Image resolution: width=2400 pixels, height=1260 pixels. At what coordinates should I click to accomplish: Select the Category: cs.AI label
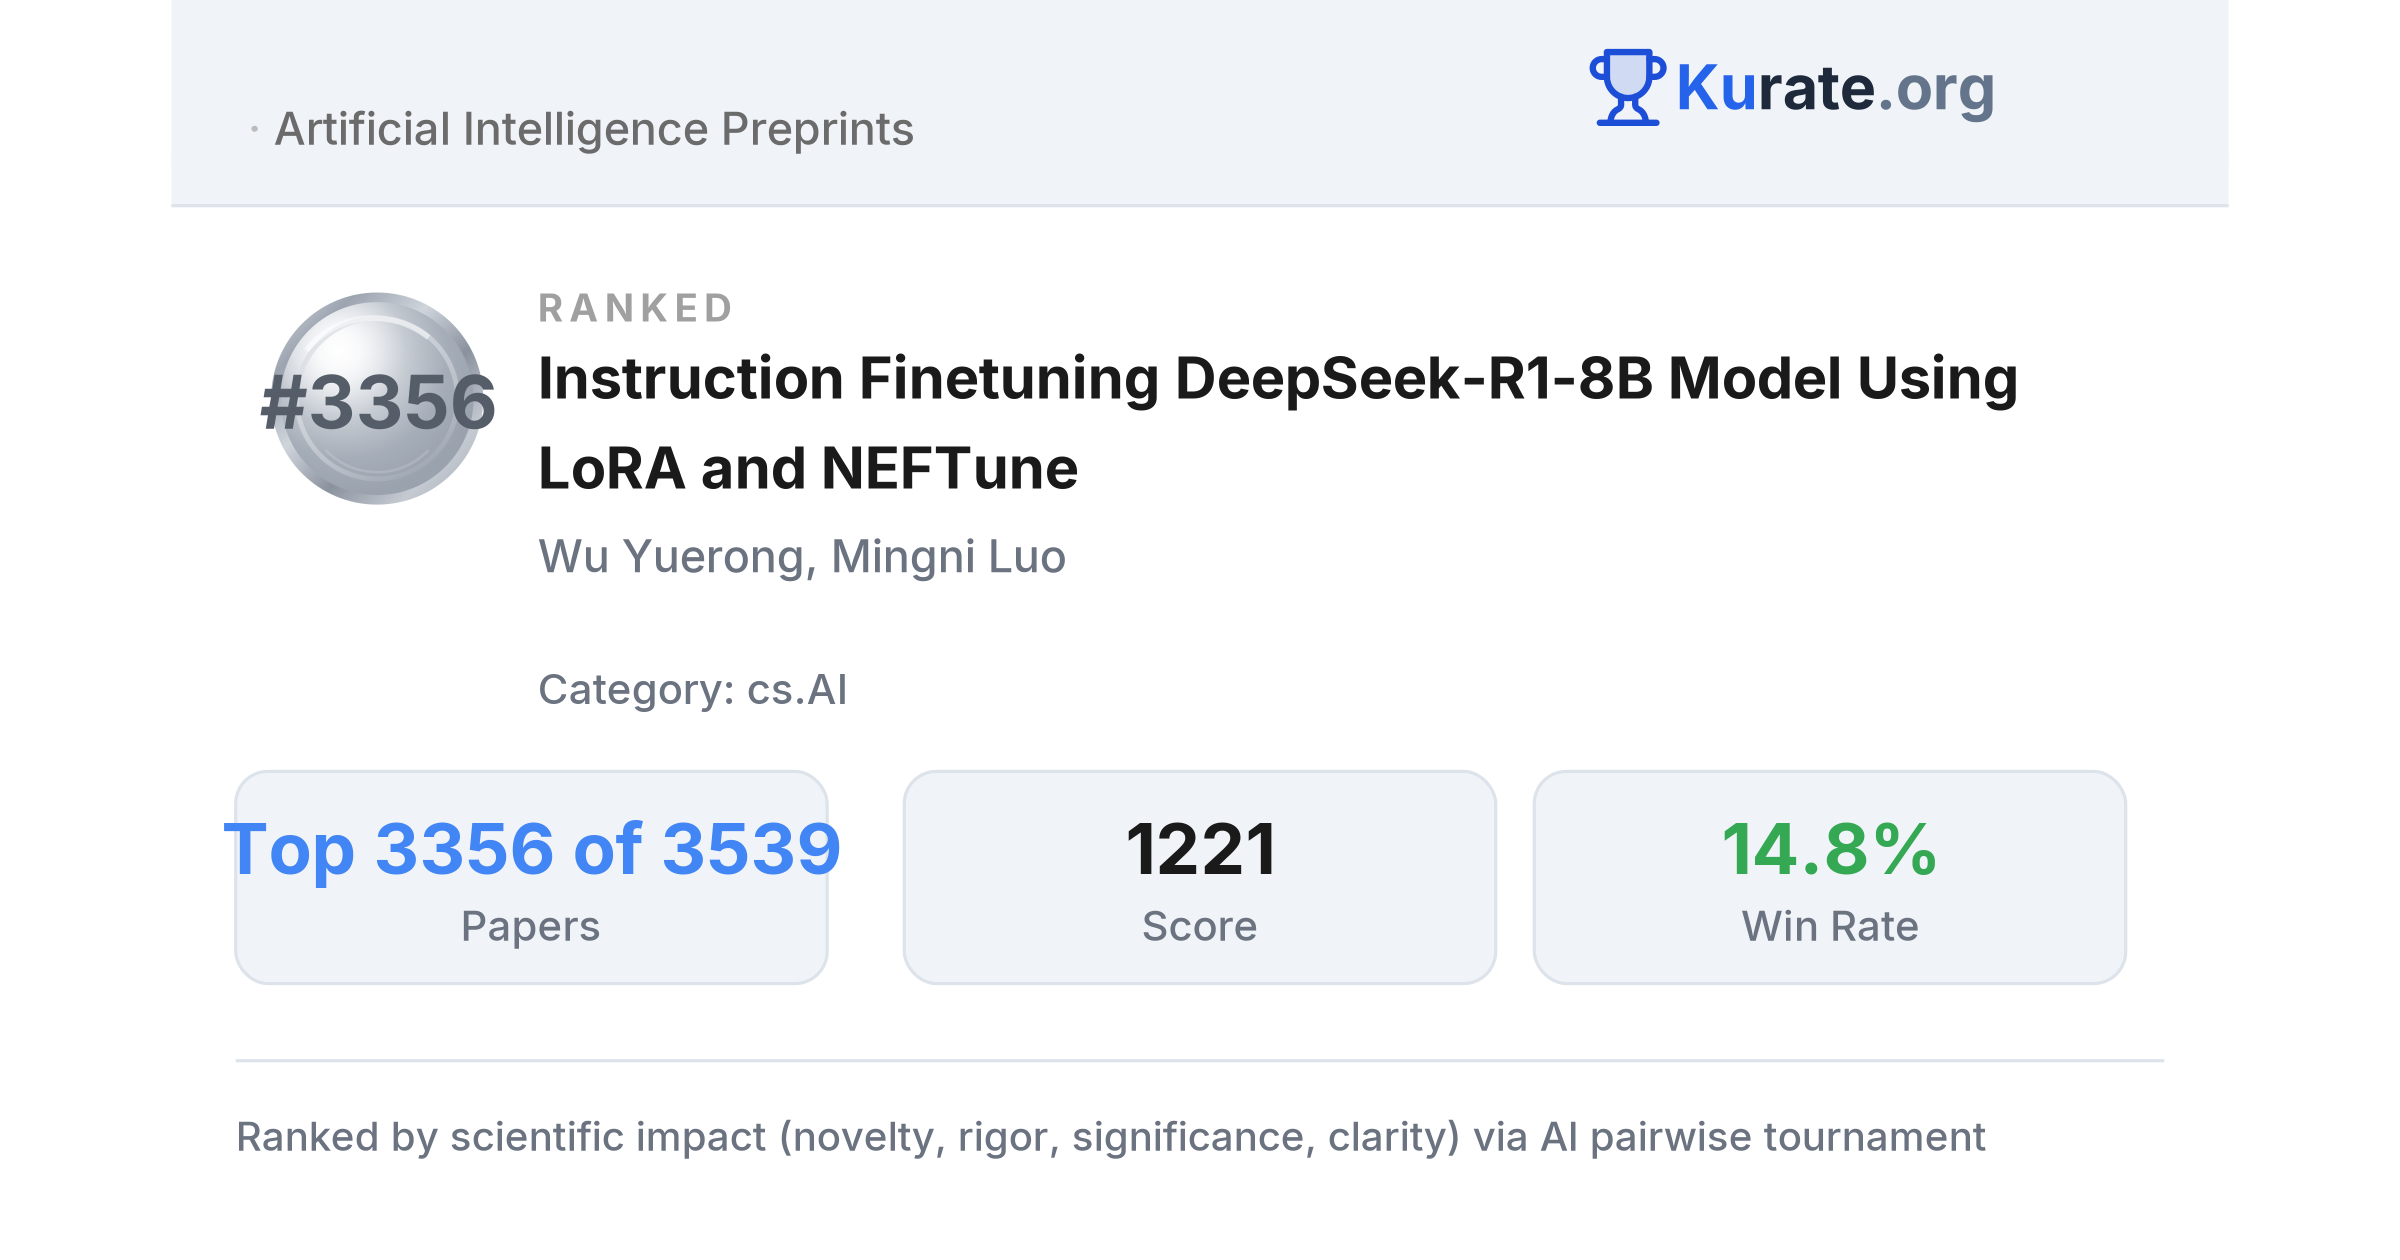point(692,689)
